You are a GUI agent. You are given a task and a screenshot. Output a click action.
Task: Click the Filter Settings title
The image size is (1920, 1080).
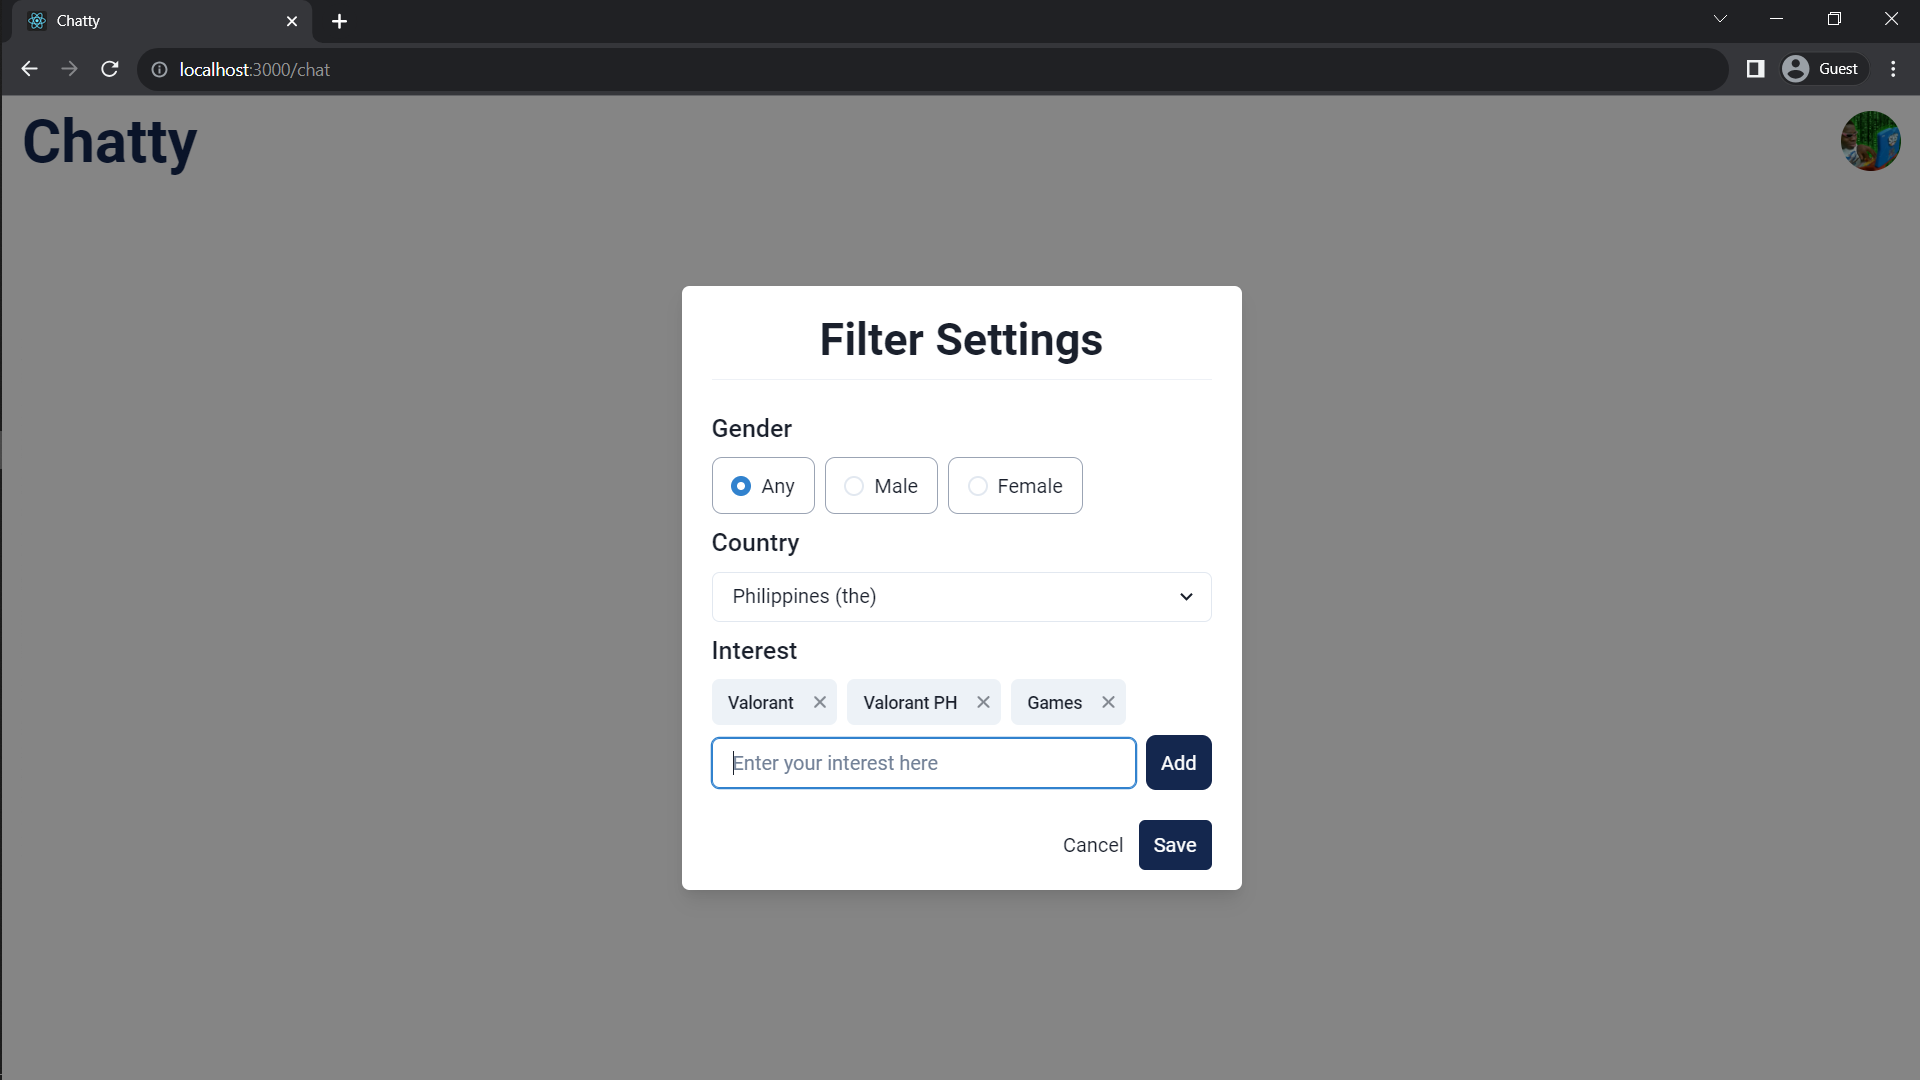961,340
